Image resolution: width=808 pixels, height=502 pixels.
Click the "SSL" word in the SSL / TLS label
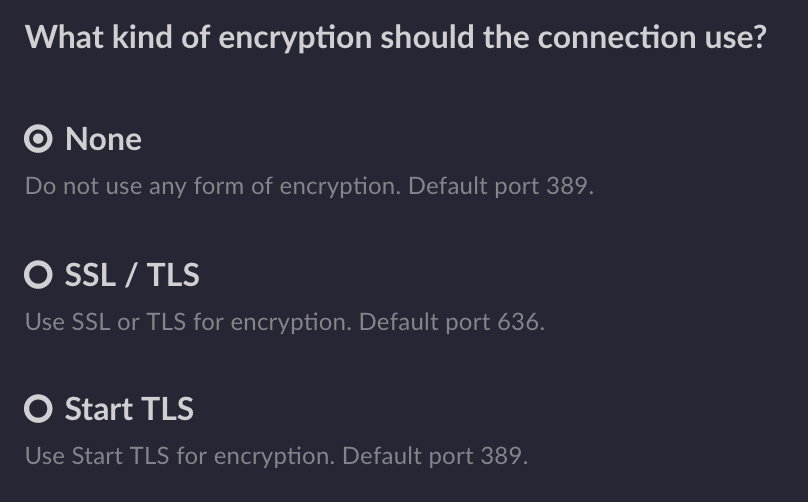pyautogui.click(x=87, y=274)
